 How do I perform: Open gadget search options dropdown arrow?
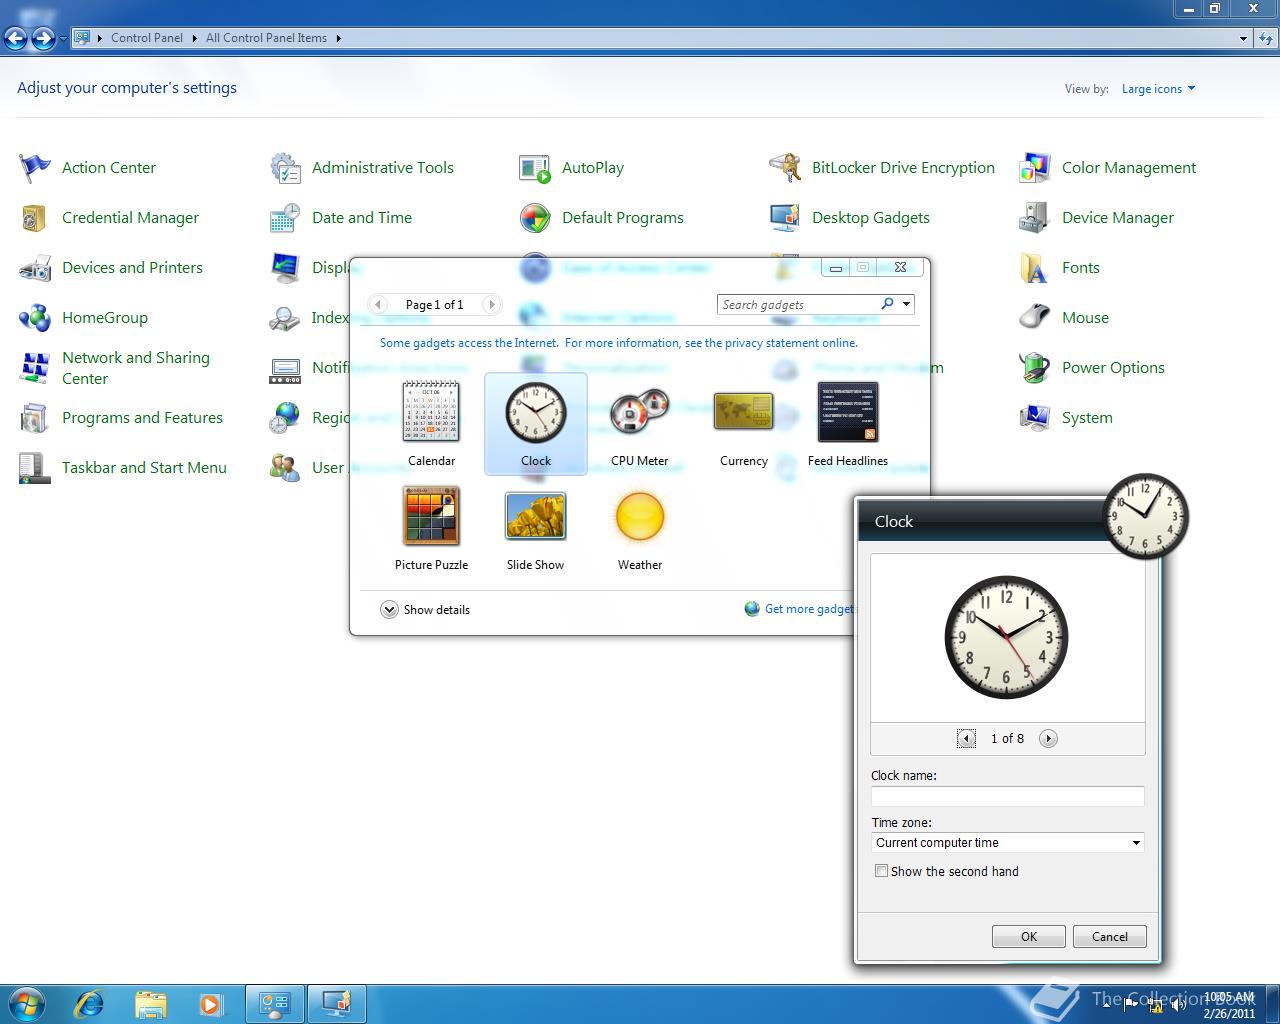point(906,304)
